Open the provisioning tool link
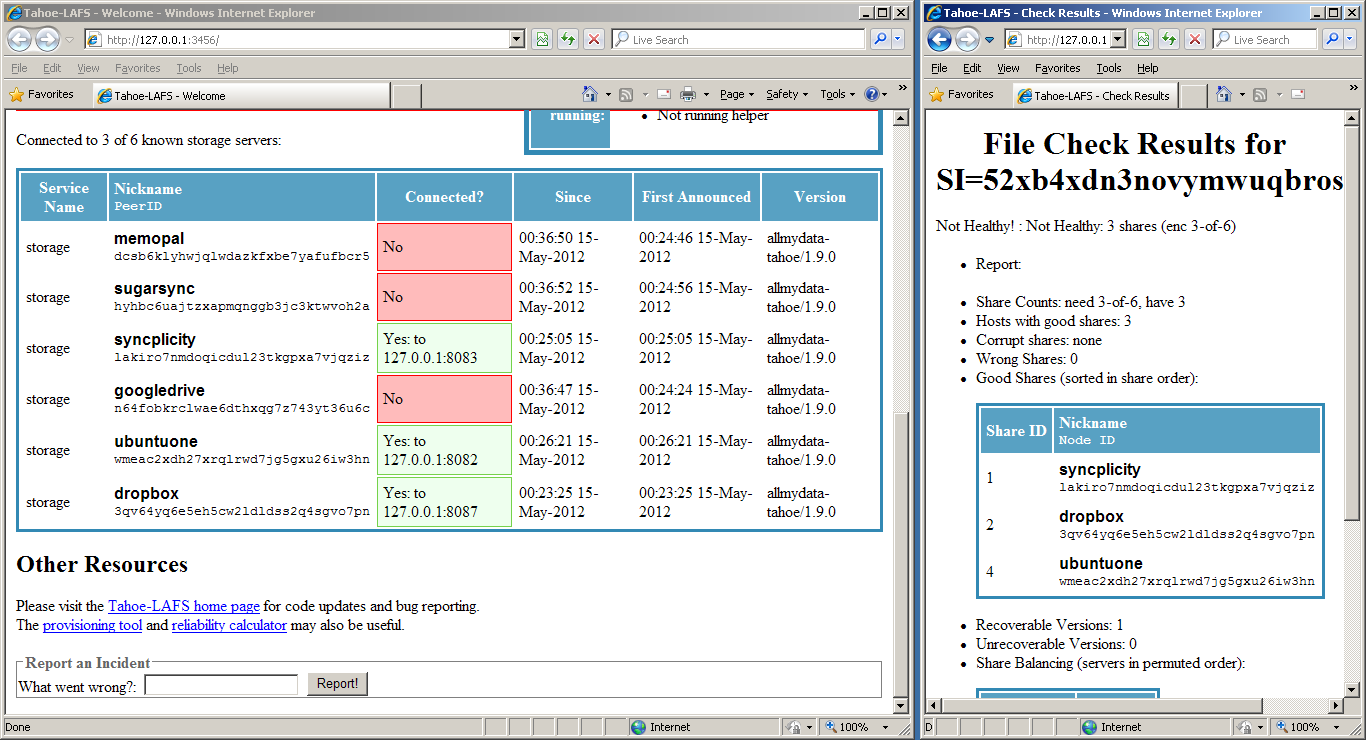The image size is (1366, 740). pos(92,626)
